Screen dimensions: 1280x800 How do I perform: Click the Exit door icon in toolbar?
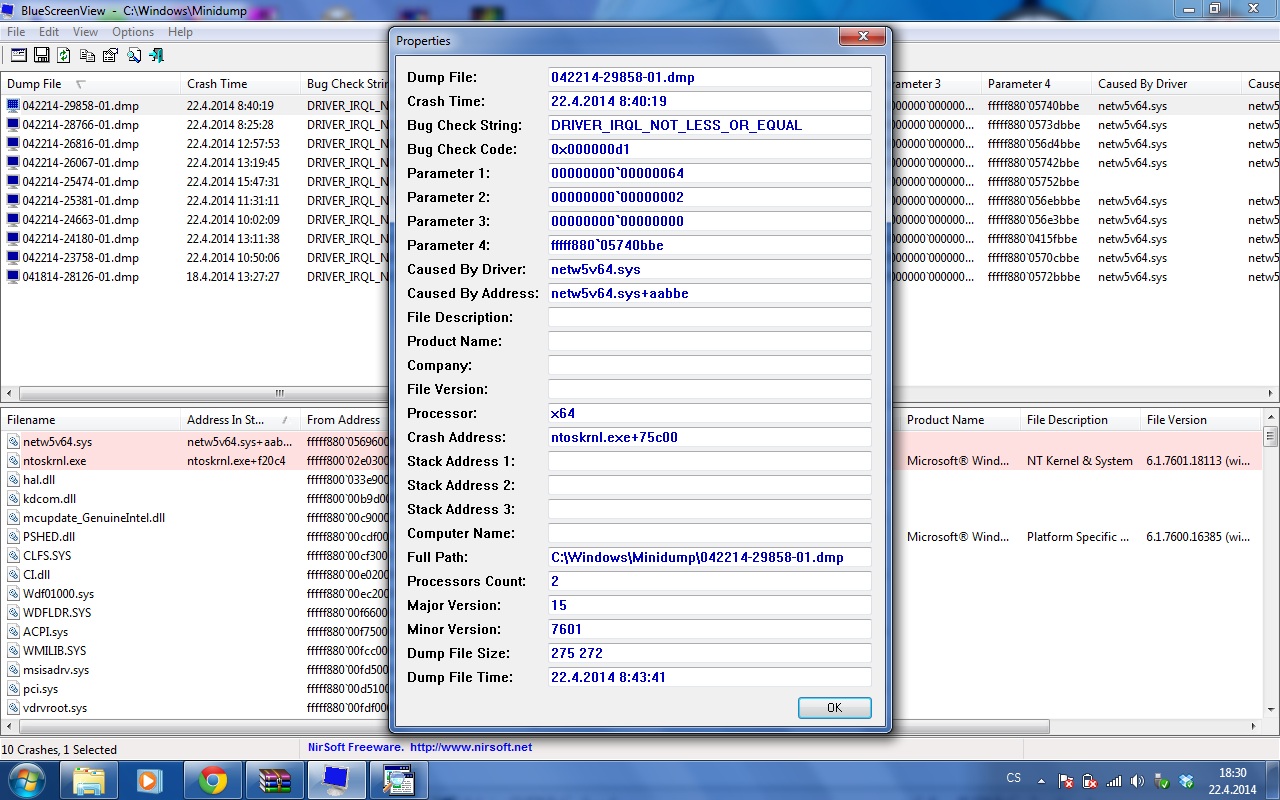[156, 55]
